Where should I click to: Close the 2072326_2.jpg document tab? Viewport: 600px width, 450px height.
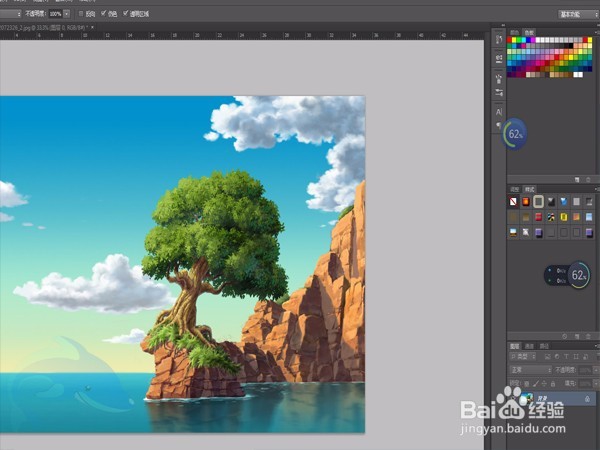pyautogui.click(x=92, y=28)
